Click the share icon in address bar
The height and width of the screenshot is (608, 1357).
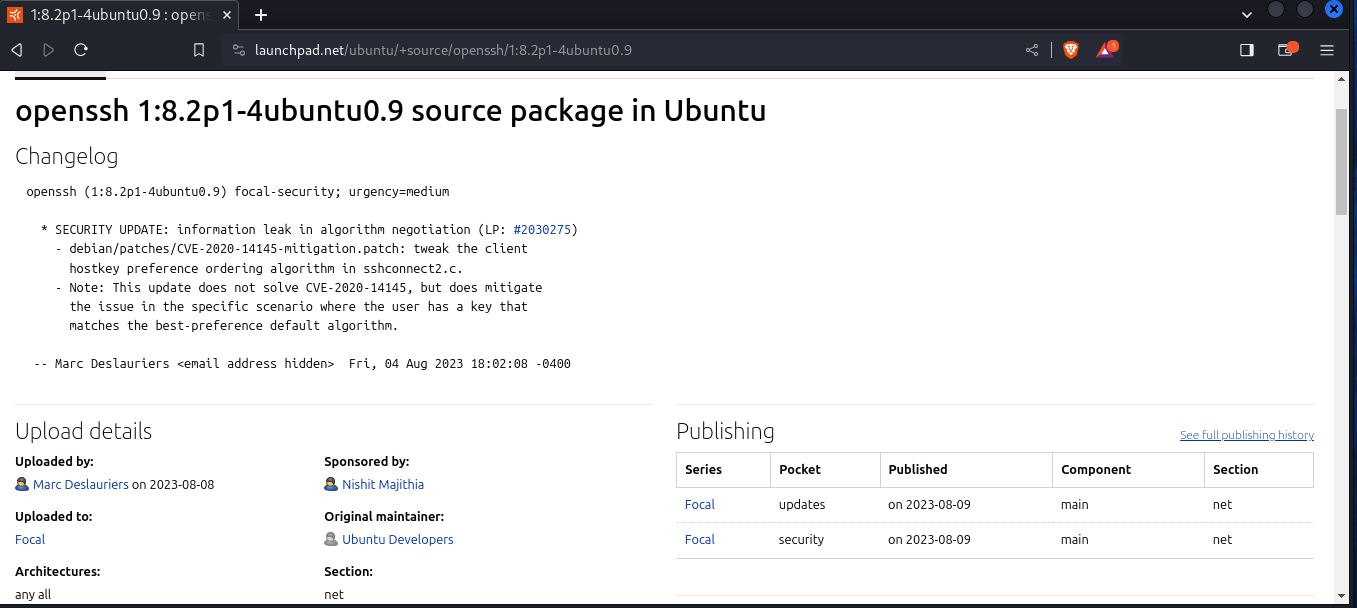coord(1032,50)
